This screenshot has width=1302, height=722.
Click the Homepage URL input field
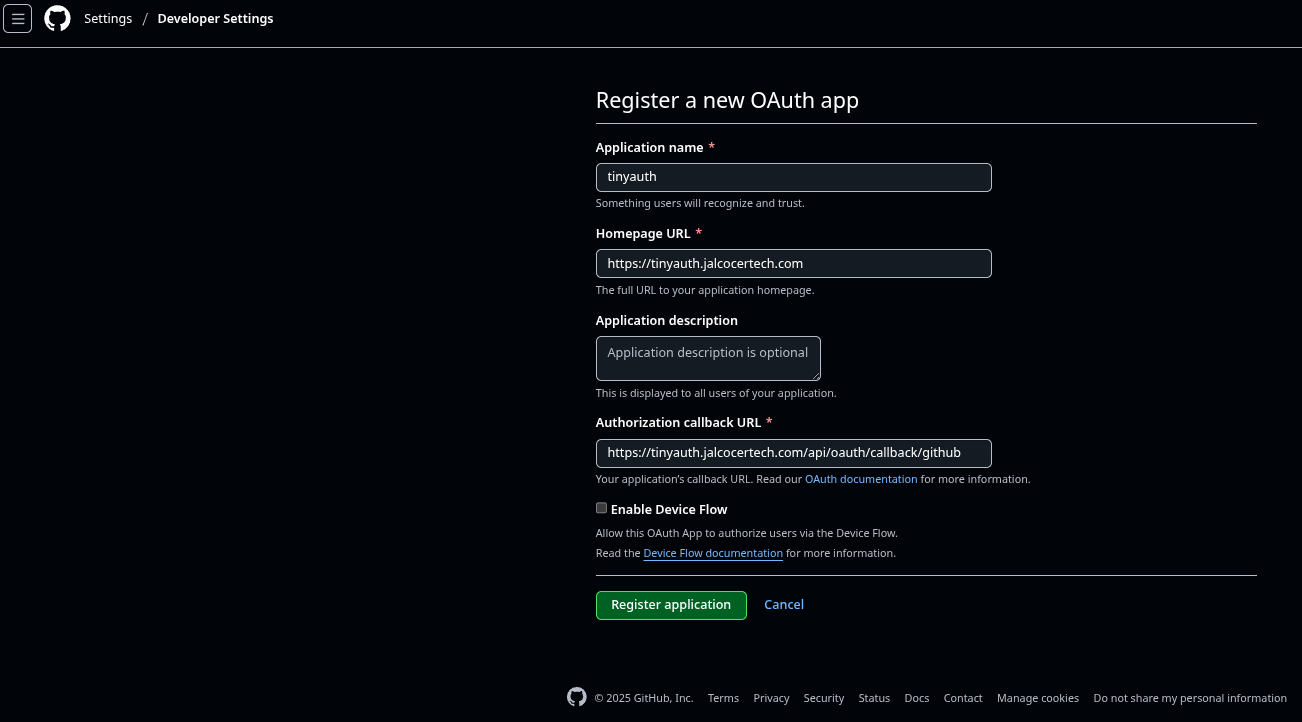(x=793, y=263)
